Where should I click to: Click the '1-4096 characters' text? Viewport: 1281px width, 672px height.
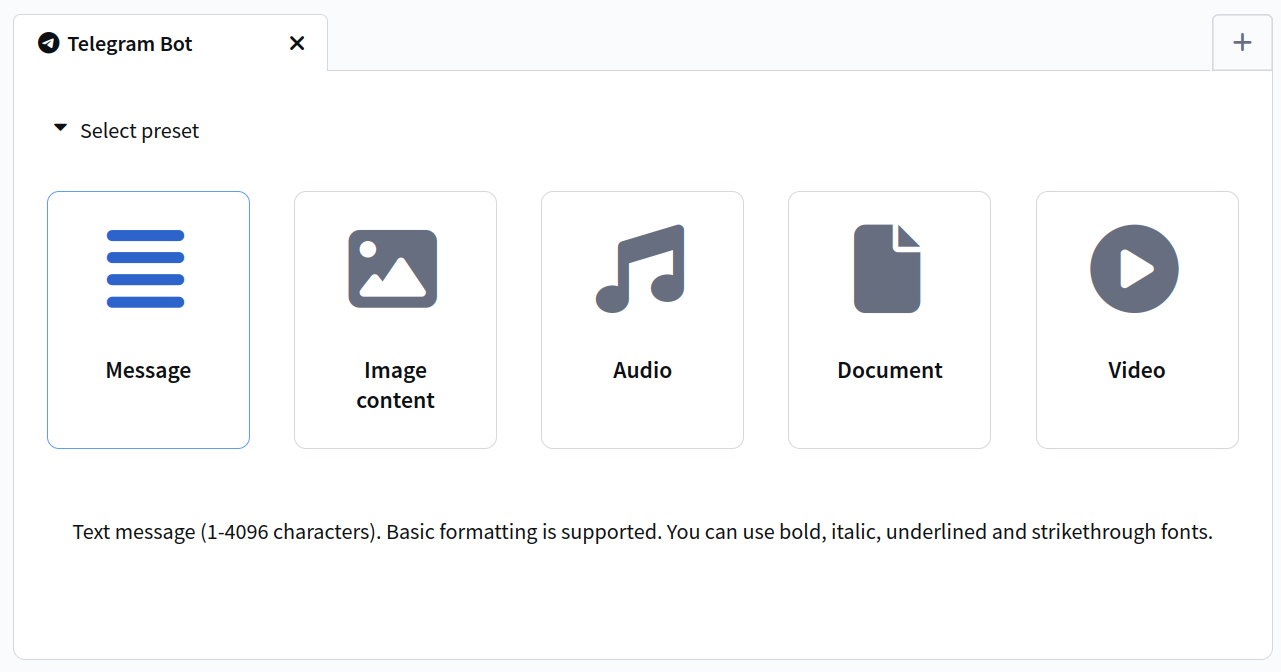click(289, 532)
